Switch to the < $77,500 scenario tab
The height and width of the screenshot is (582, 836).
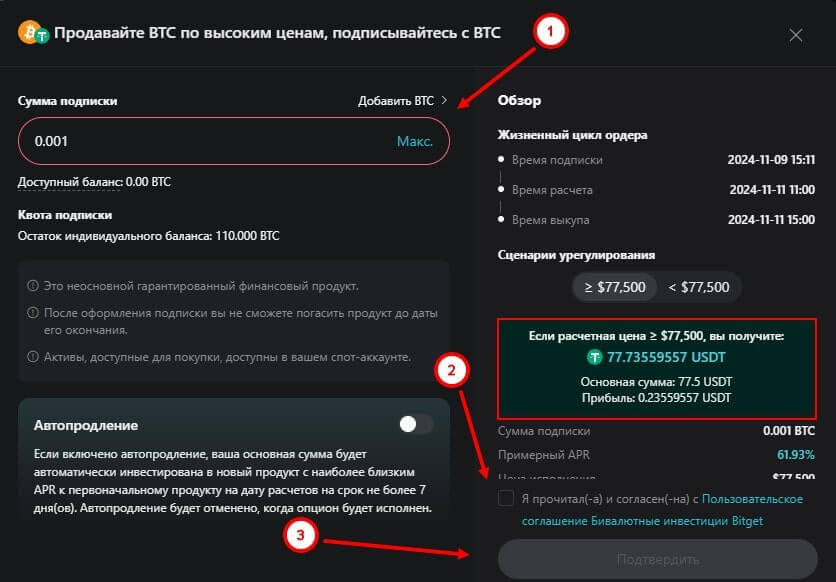[x=698, y=287]
